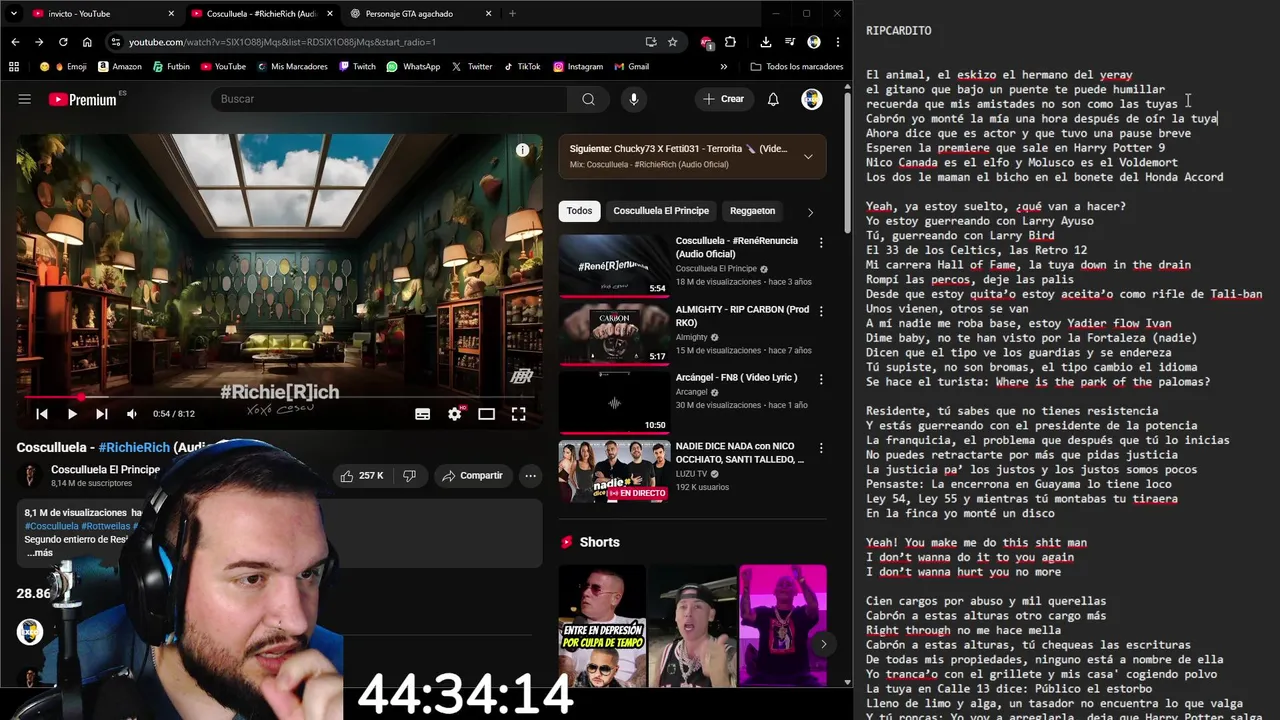
Task: Open the YouTube hamburger guide menu
Action: click(x=25, y=99)
